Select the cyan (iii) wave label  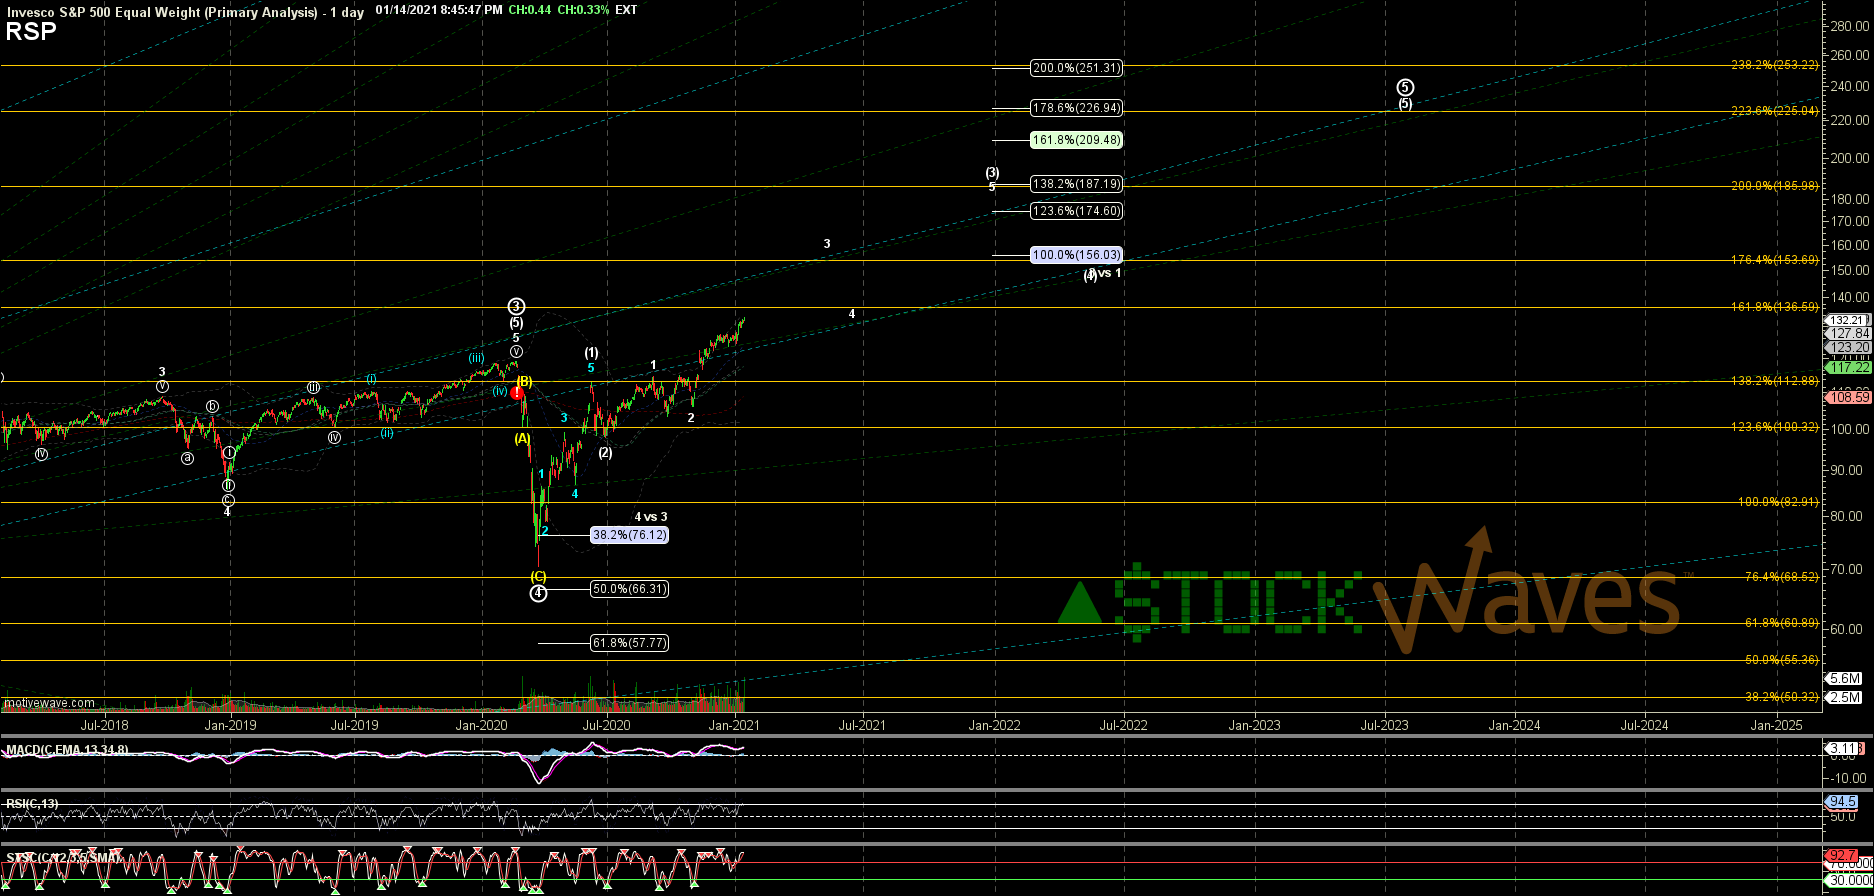point(477,357)
